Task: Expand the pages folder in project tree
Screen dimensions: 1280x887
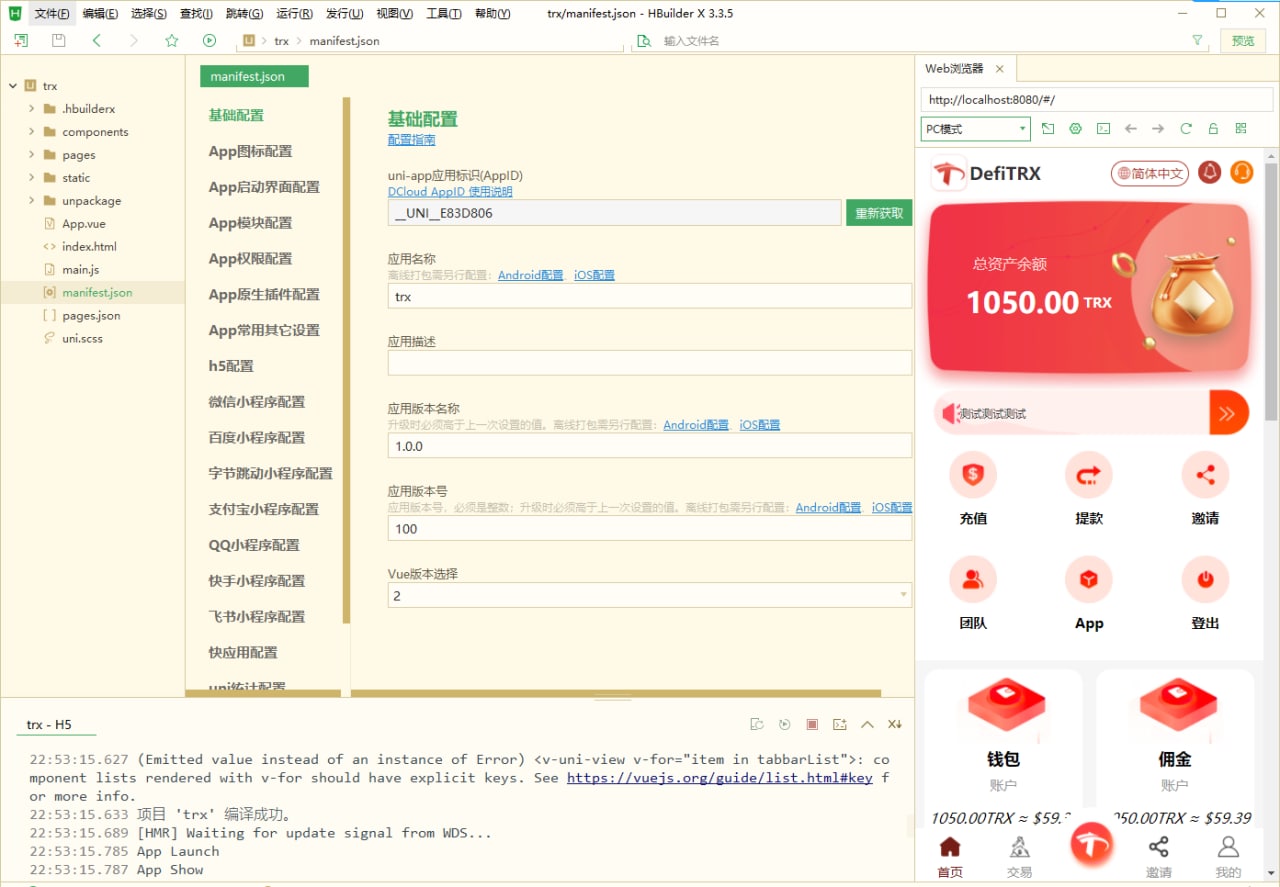Action: (x=32, y=154)
